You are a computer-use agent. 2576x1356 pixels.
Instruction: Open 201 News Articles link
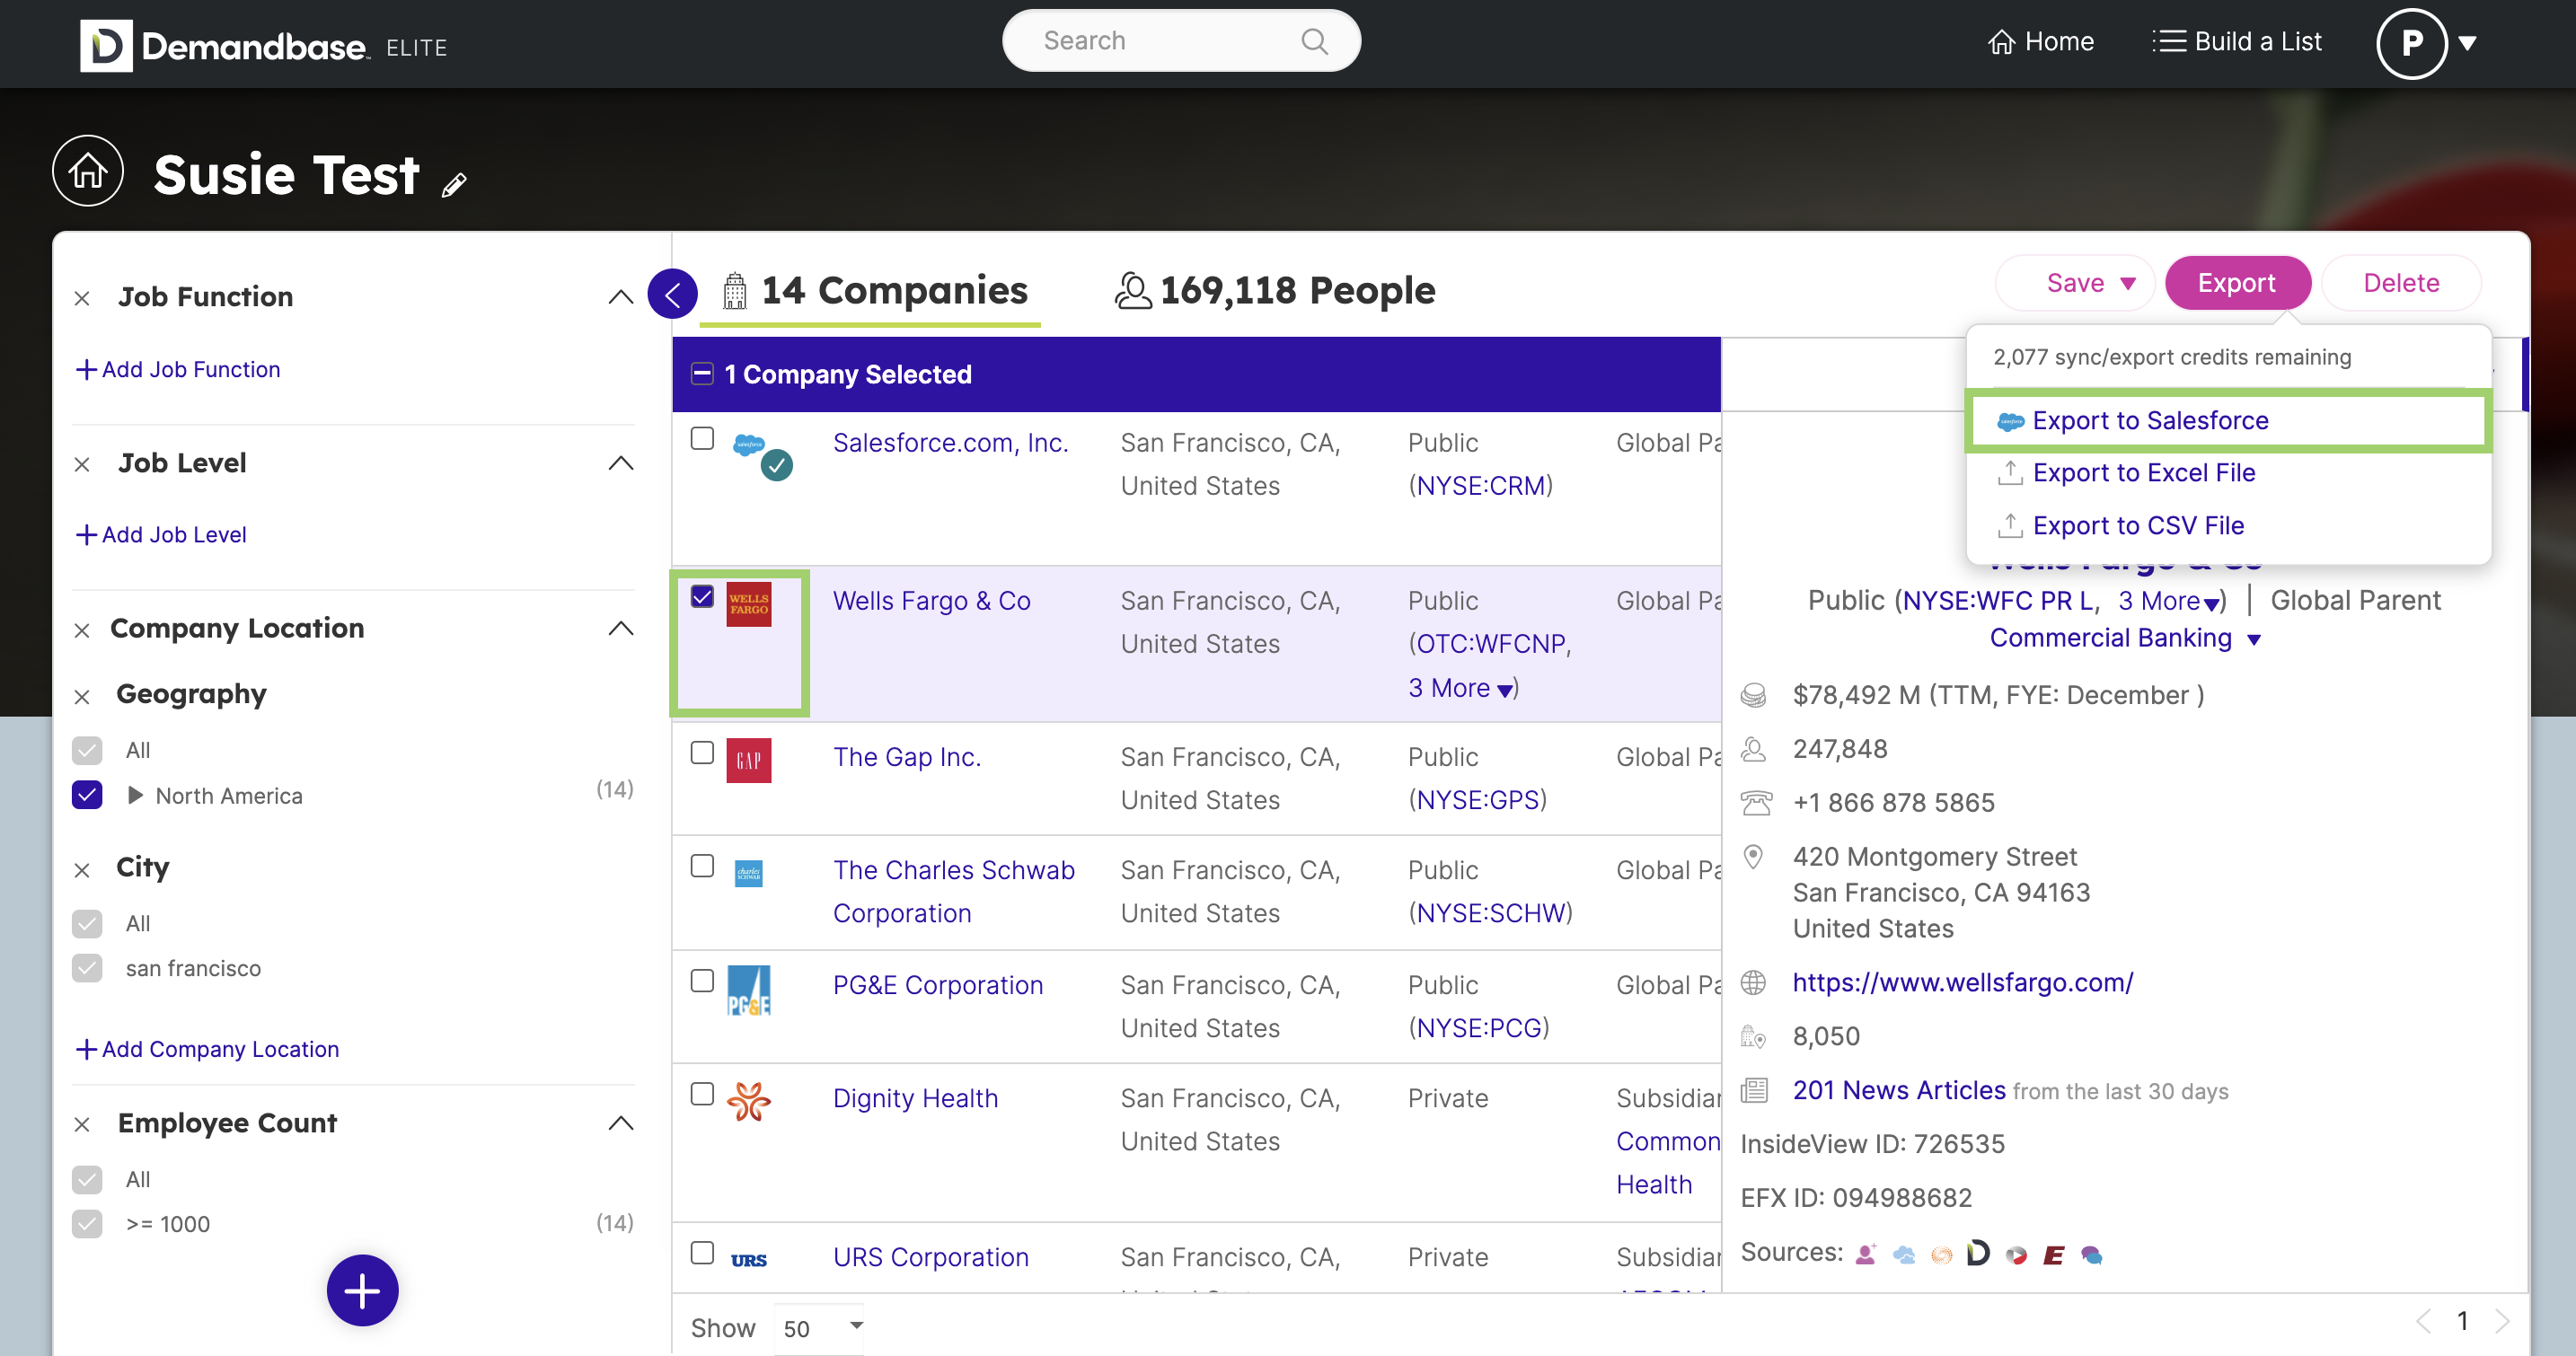coord(1898,1090)
